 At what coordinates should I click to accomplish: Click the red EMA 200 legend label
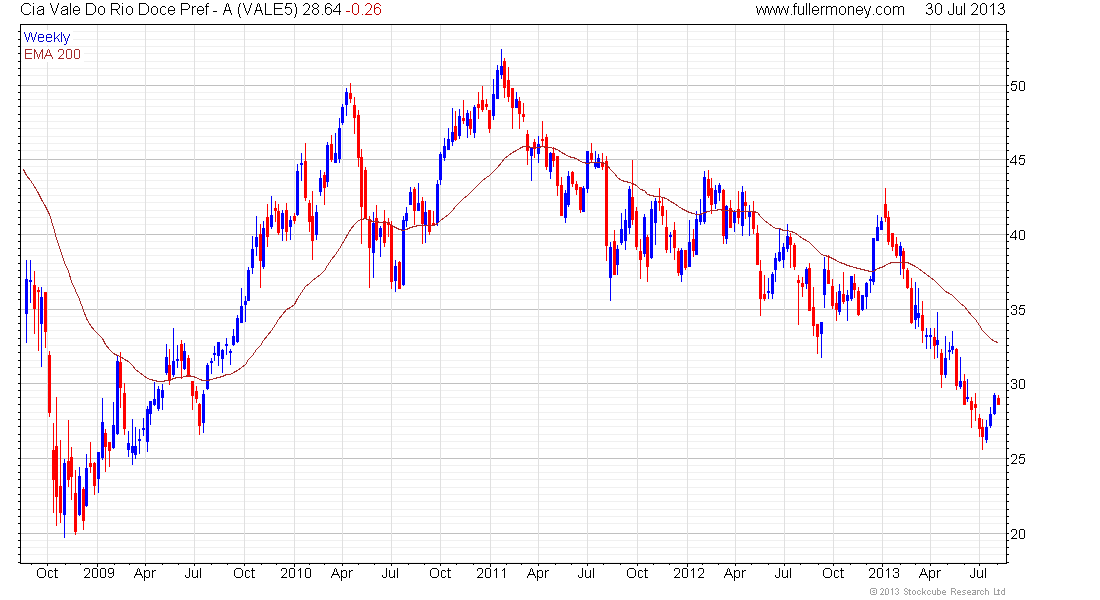[52, 54]
